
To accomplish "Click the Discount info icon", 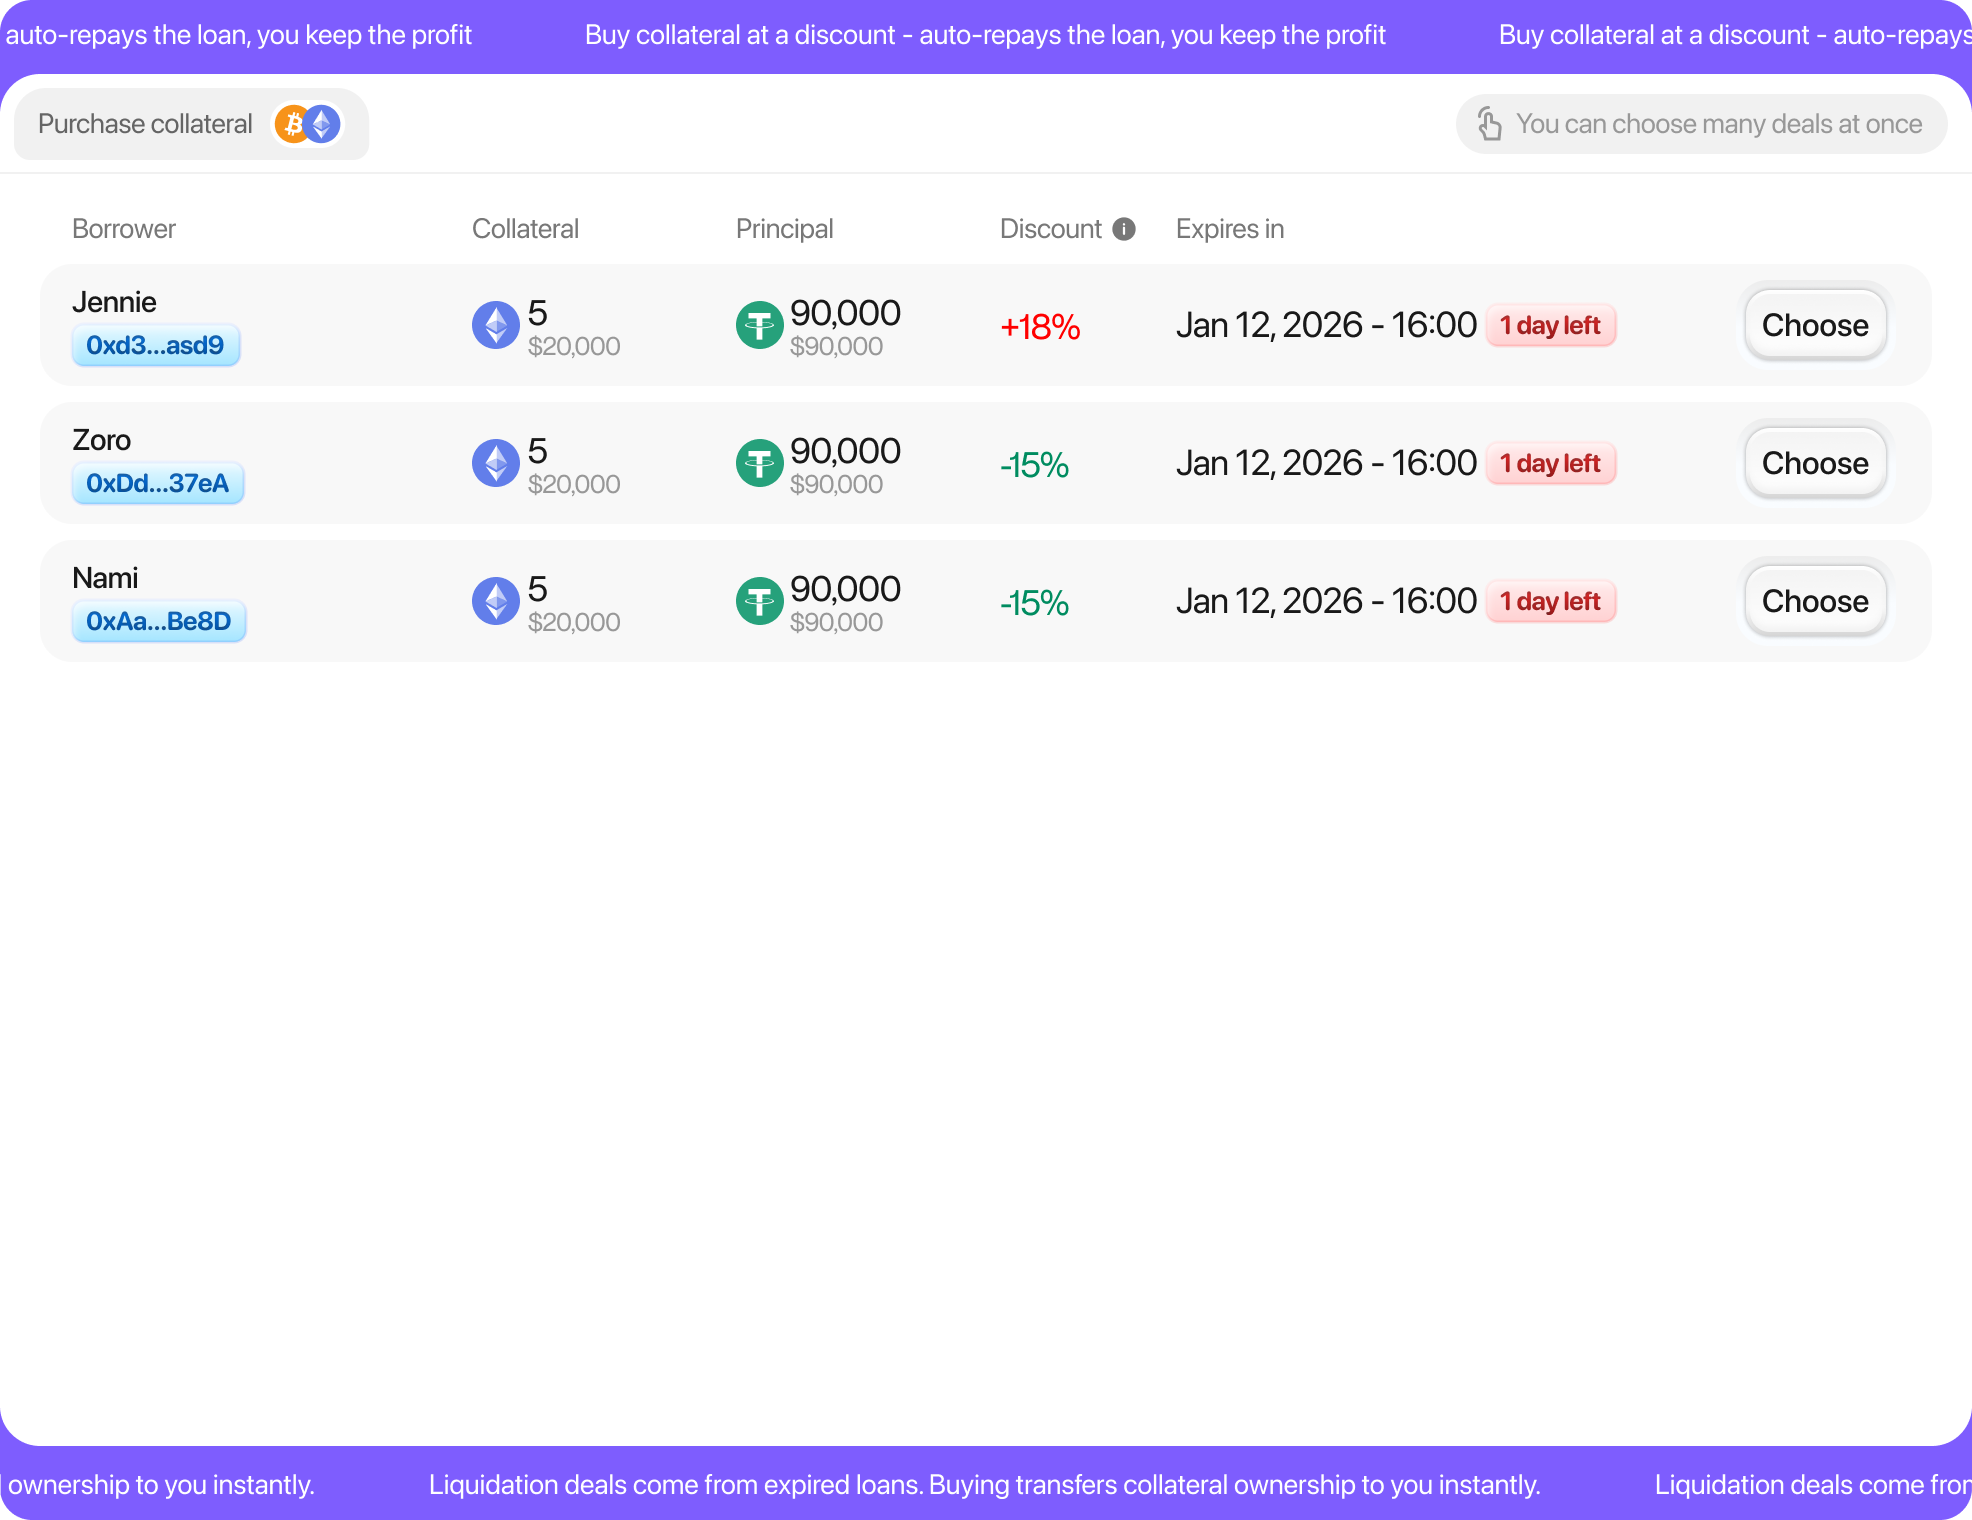I will coord(1124,229).
